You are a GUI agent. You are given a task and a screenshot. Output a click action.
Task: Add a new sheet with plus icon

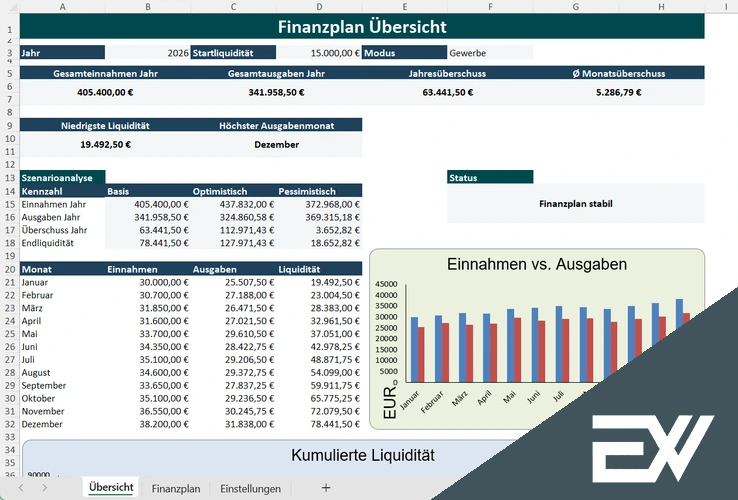coord(325,487)
